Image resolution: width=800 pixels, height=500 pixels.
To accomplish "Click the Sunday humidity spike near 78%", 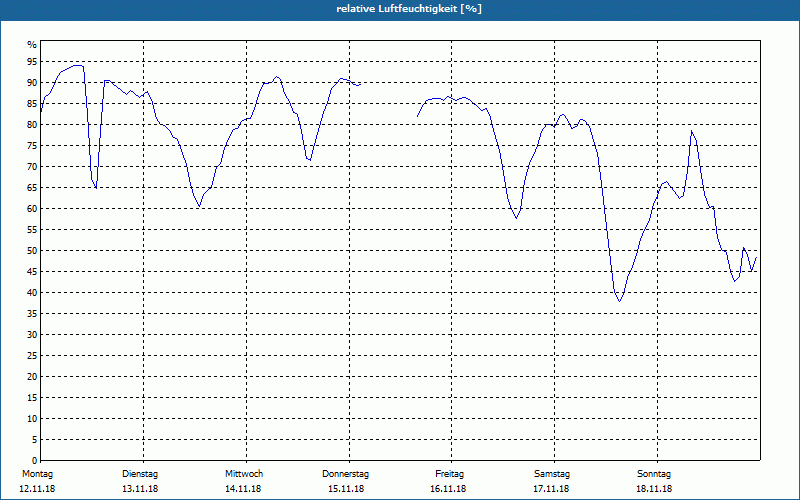I will [x=692, y=131].
